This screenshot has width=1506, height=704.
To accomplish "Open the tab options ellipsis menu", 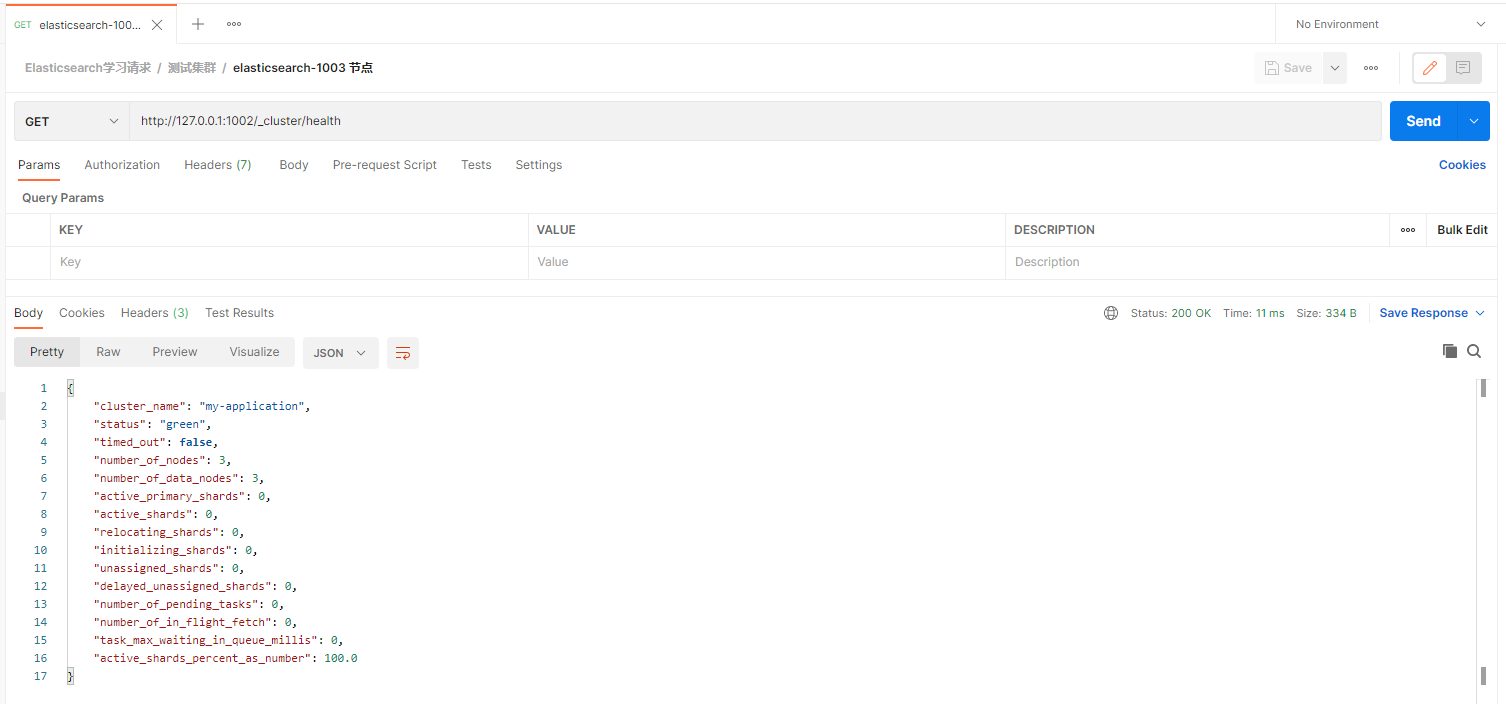I will [234, 24].
